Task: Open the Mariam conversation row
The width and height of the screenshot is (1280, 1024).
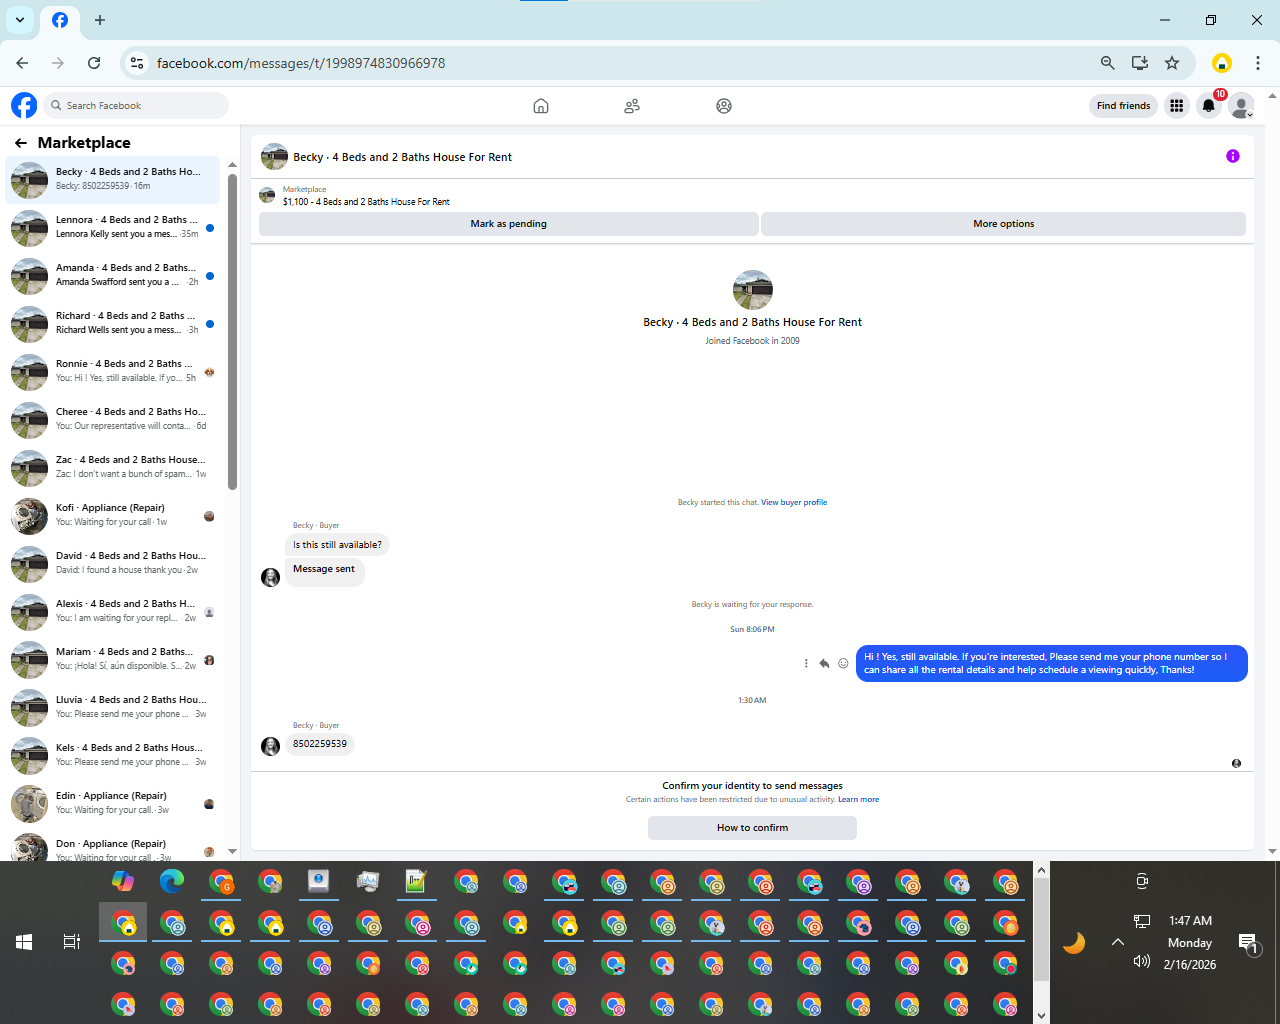Action: (112, 659)
